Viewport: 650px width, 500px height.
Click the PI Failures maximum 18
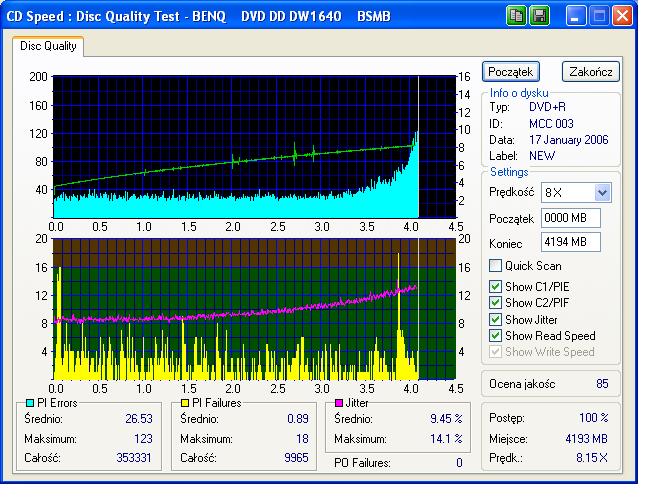(302, 439)
